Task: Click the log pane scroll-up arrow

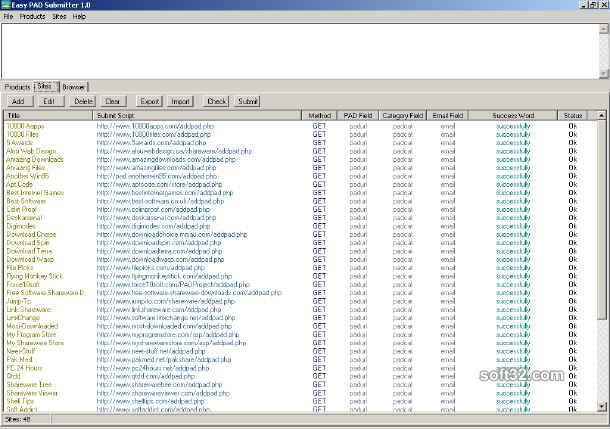Action: pyautogui.click(x=603, y=28)
